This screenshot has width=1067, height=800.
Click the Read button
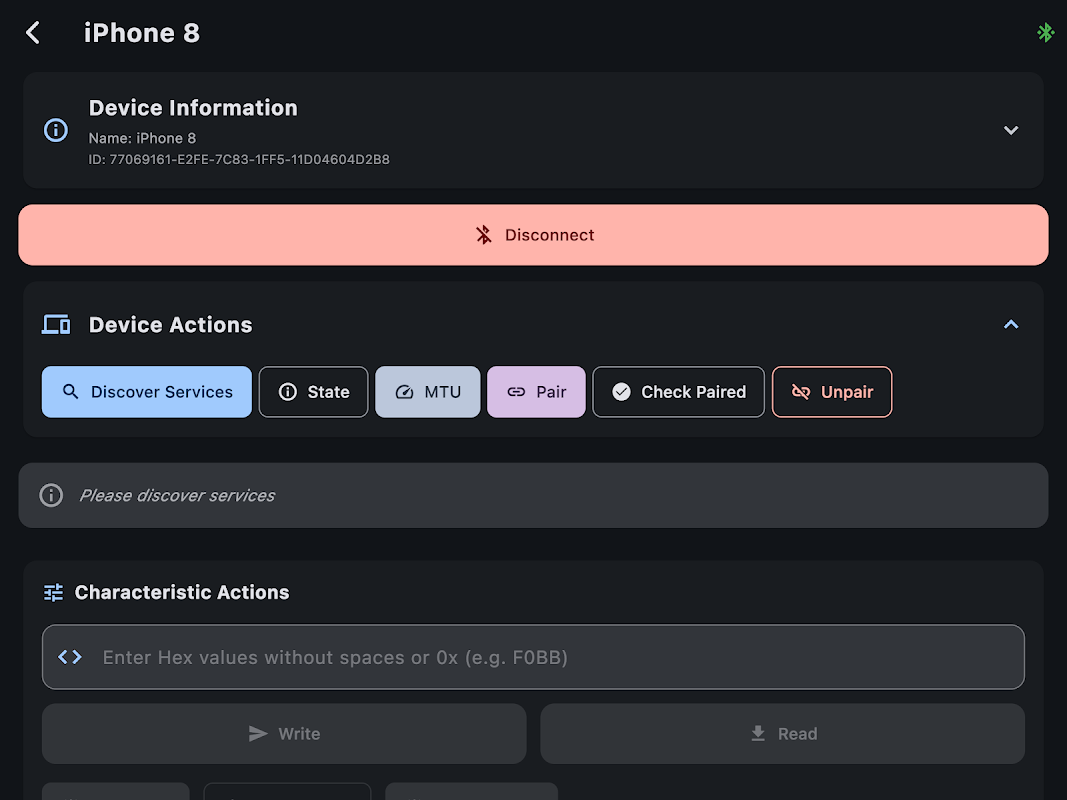point(783,733)
